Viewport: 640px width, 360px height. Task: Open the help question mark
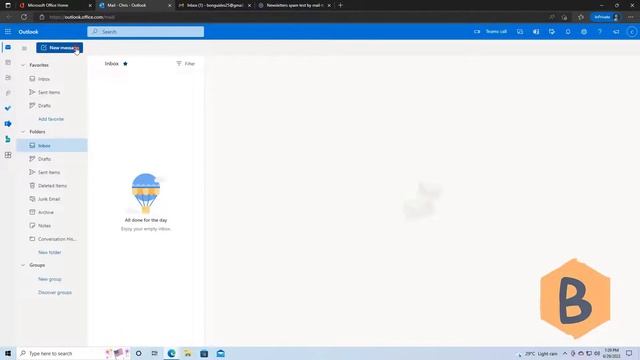click(x=600, y=31)
